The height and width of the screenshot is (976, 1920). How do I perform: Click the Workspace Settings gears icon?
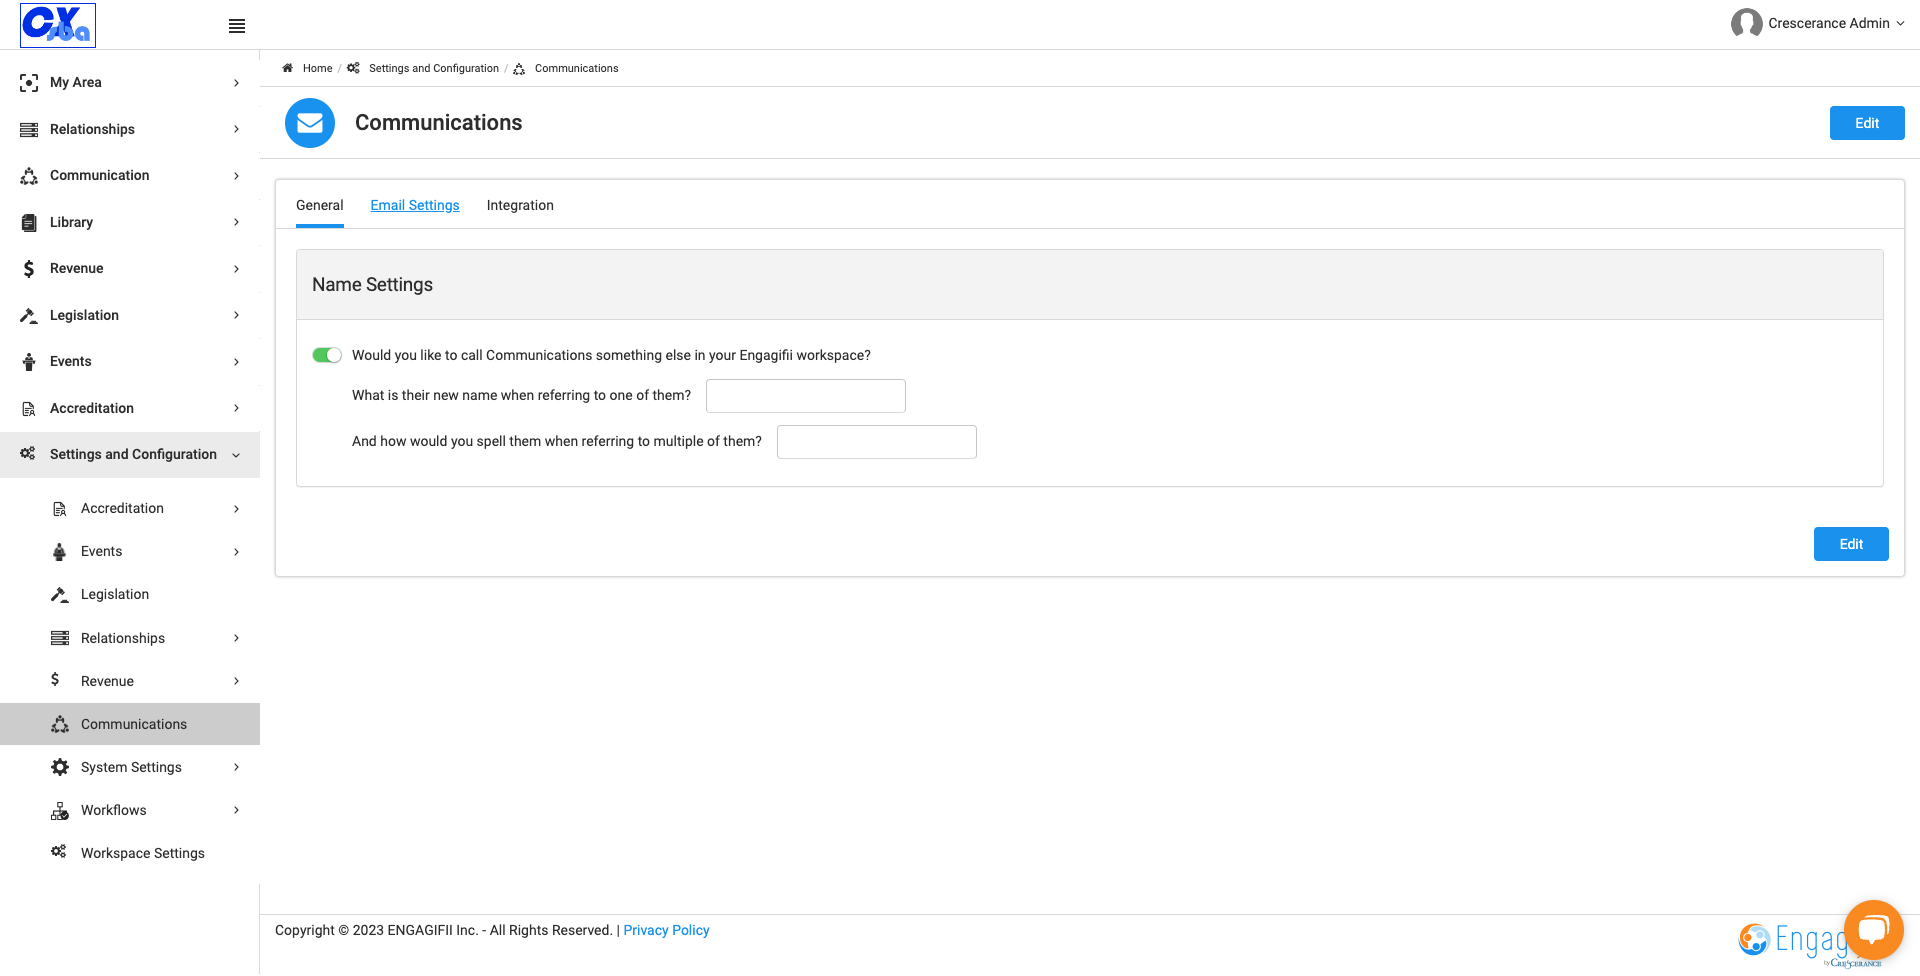point(59,852)
